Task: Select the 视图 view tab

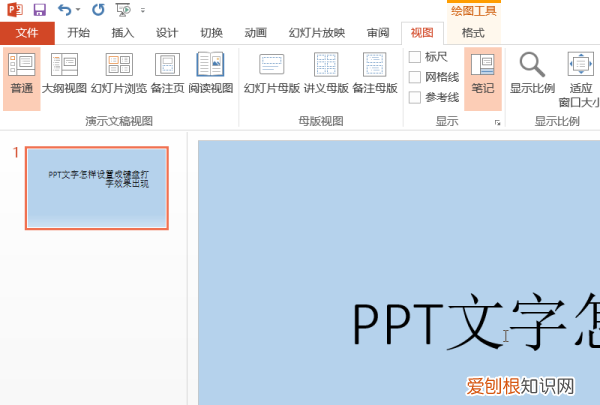Action: point(422,33)
